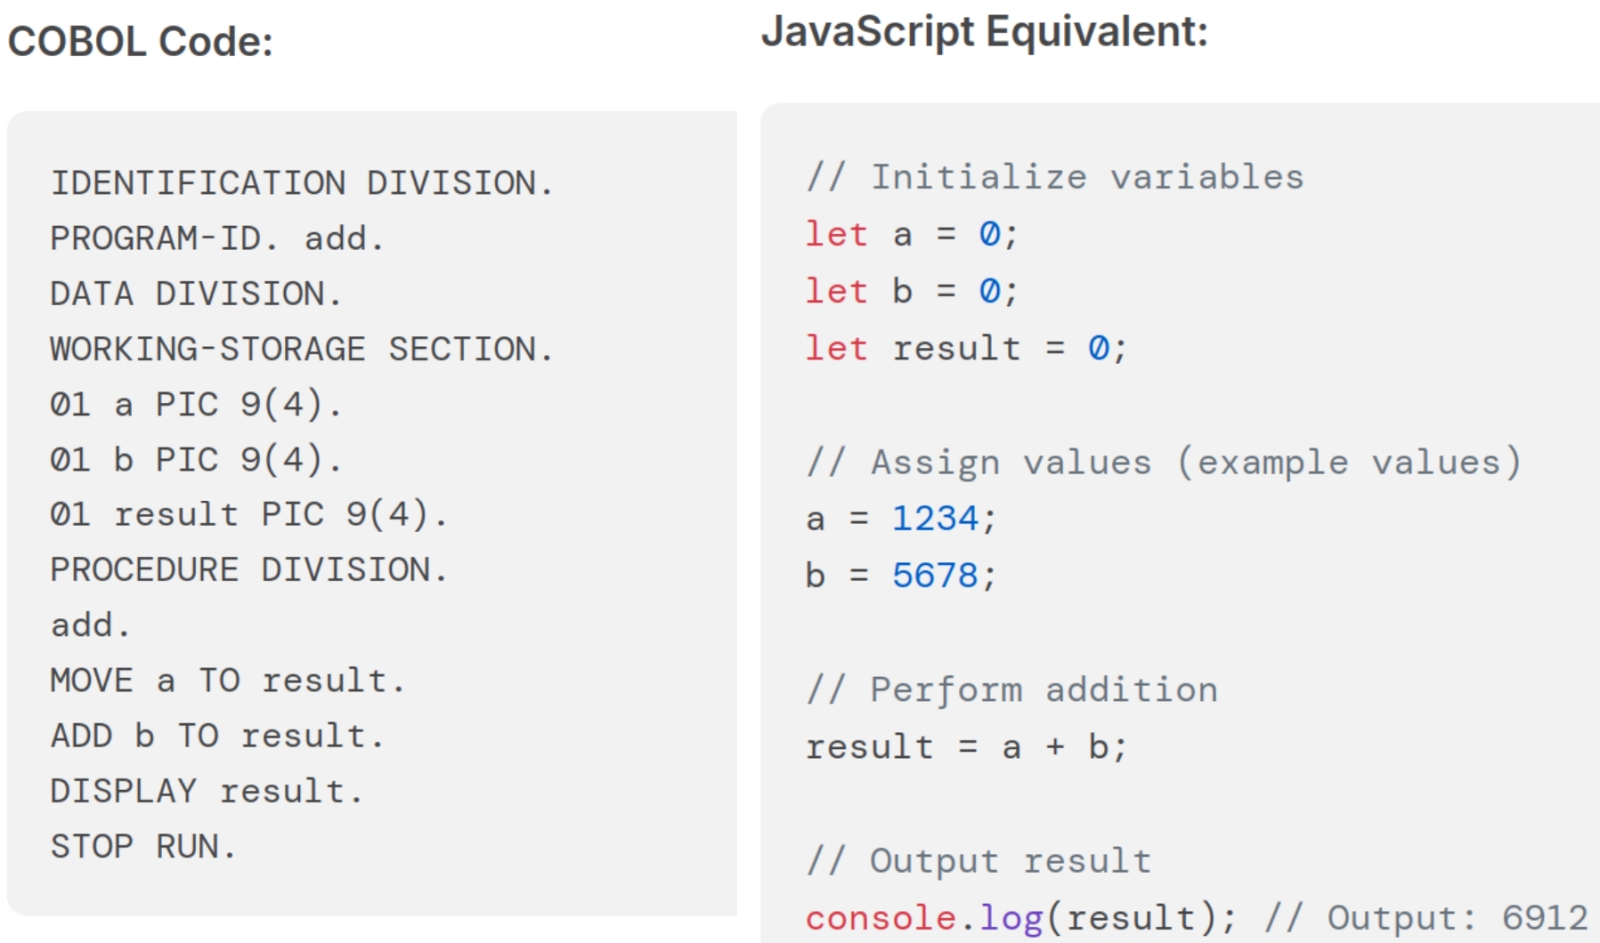
Task: Click the 'result = a + b;' line
Action: tap(966, 747)
